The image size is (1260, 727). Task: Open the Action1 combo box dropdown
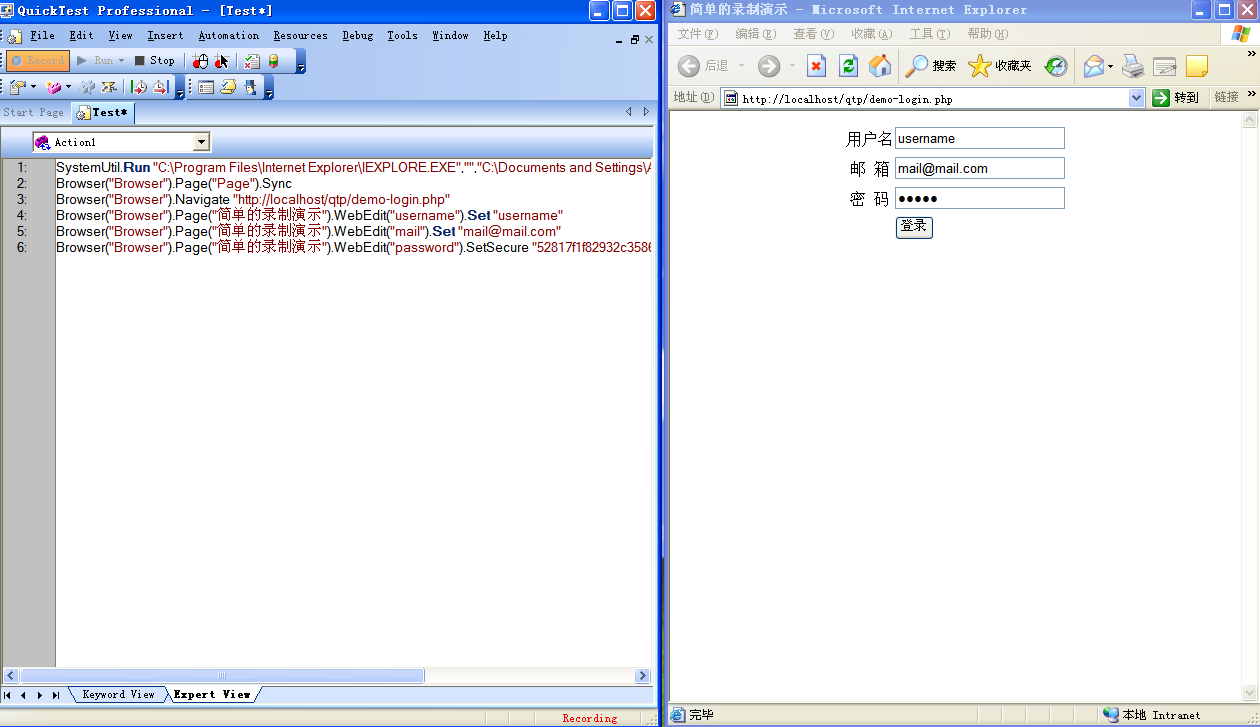coord(201,142)
